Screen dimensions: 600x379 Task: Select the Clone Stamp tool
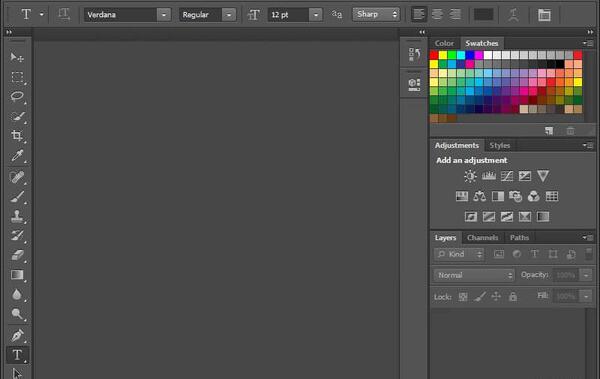point(17,216)
